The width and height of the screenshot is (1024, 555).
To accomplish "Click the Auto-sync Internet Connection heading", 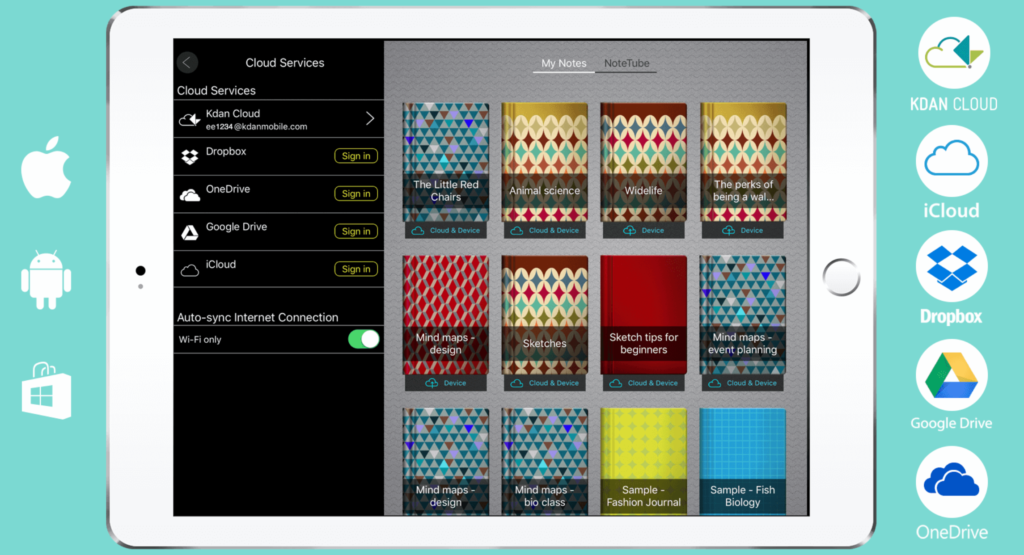I will click(257, 317).
